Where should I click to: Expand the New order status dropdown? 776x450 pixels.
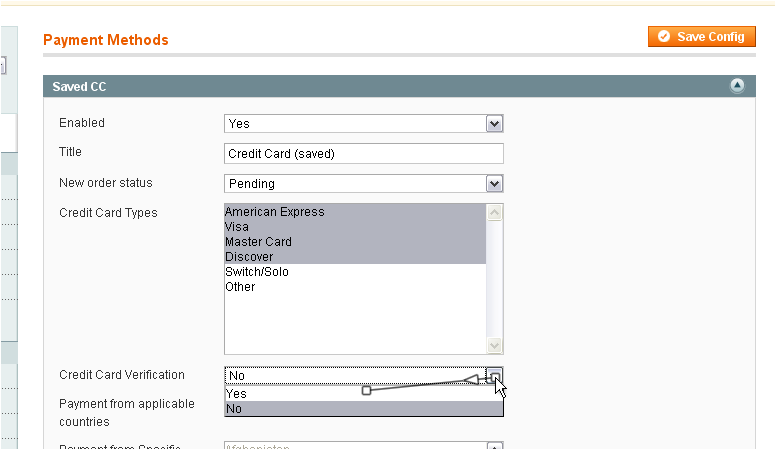363,184
